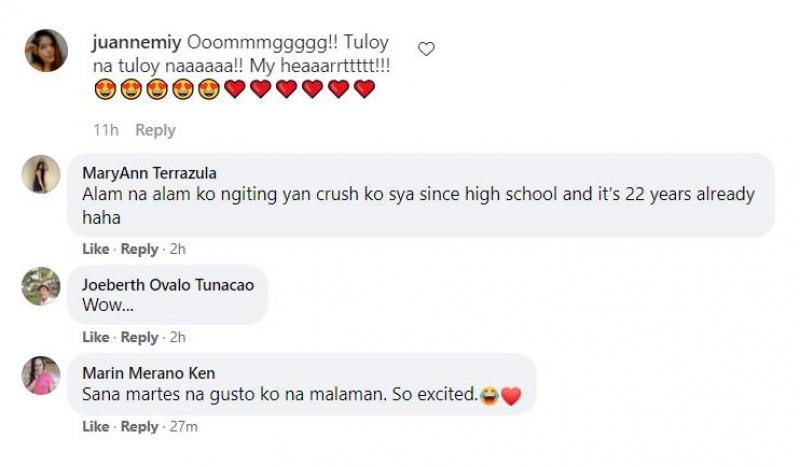Viewport: 800px width, 467px height.
Task: Tap the heart icon on juannemiy's comment
Action: pos(426,48)
